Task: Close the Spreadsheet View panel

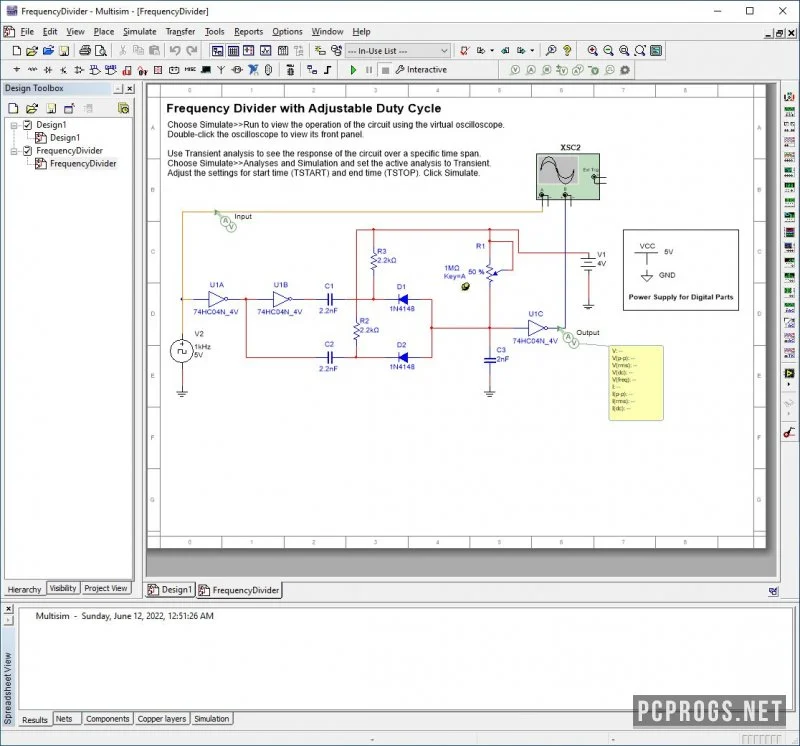Action: click(9, 609)
